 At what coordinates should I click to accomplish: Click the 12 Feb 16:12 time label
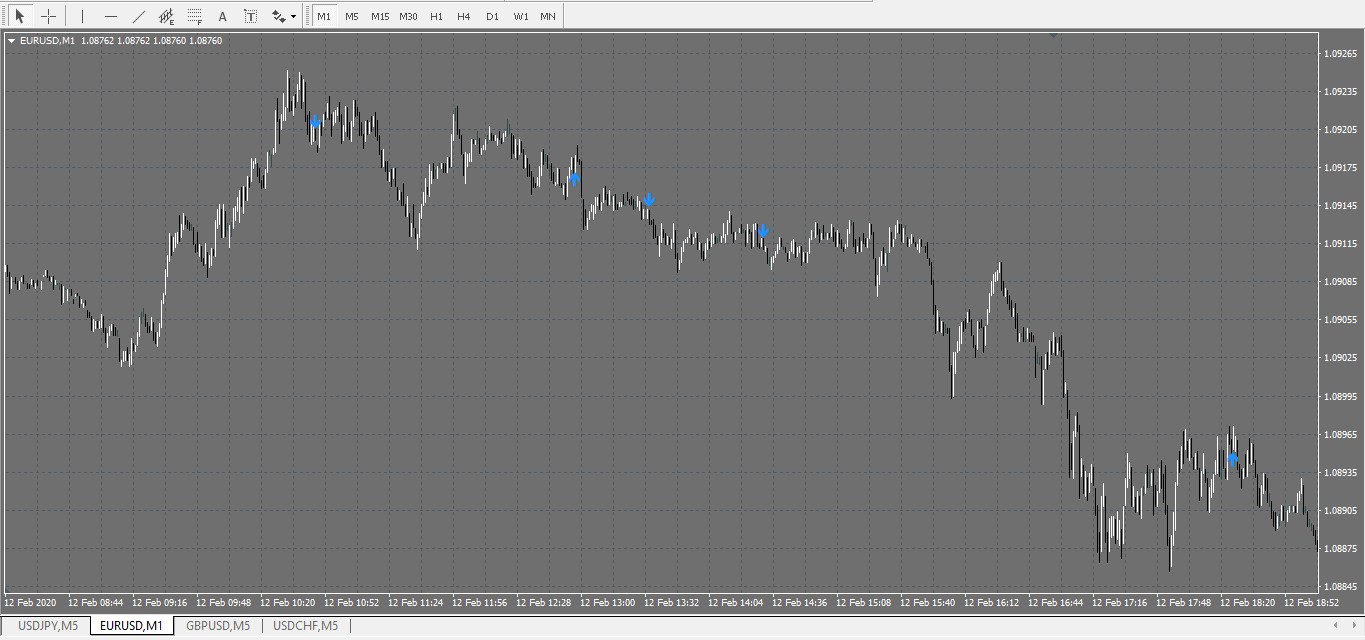pyautogui.click(x=991, y=603)
